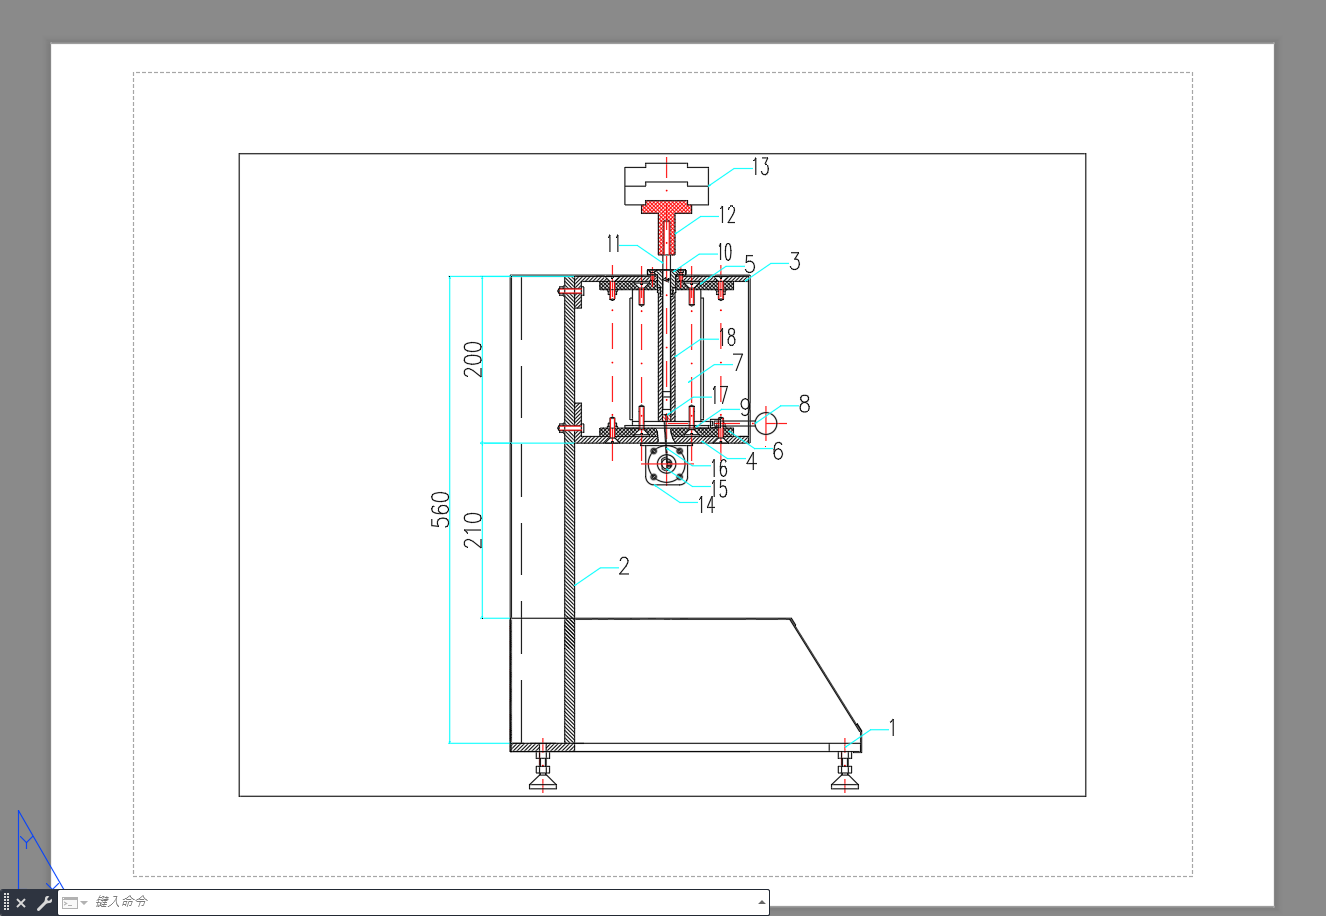The height and width of the screenshot is (916, 1326).
Task: Select part label 1 in drawing
Action: pyautogui.click(x=893, y=728)
